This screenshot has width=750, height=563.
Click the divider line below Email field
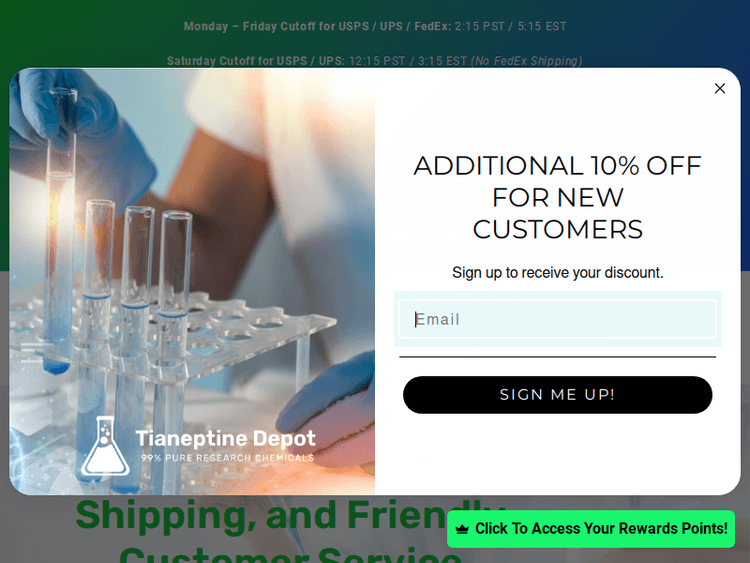pos(557,357)
